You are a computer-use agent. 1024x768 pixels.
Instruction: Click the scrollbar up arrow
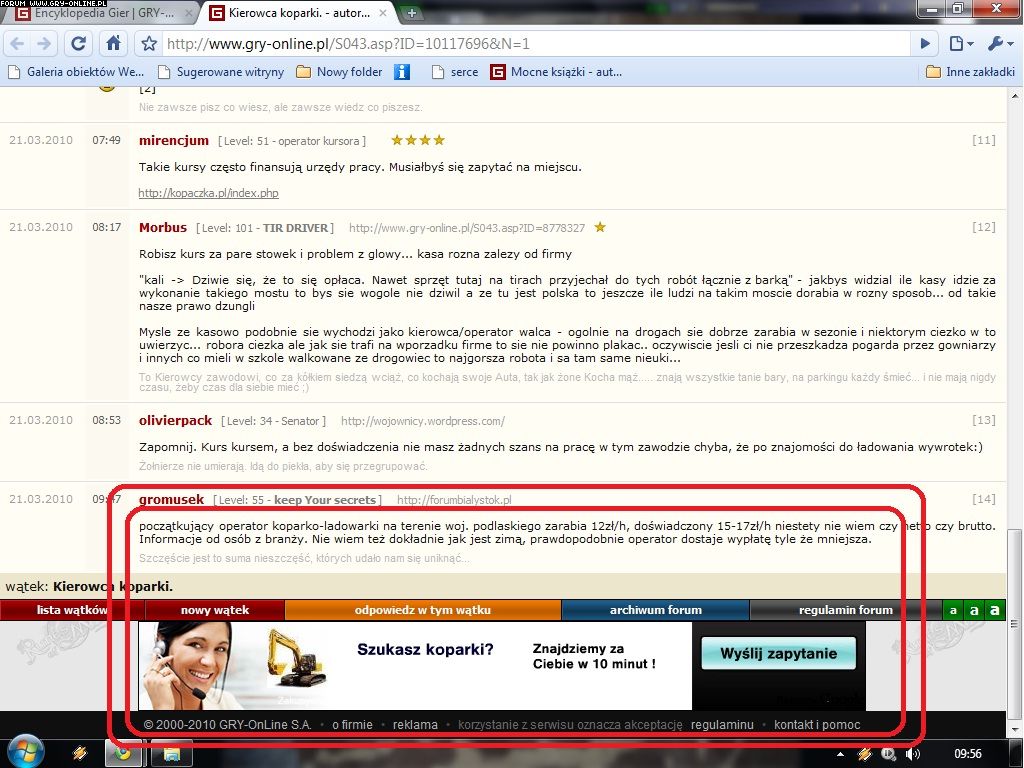click(1016, 97)
